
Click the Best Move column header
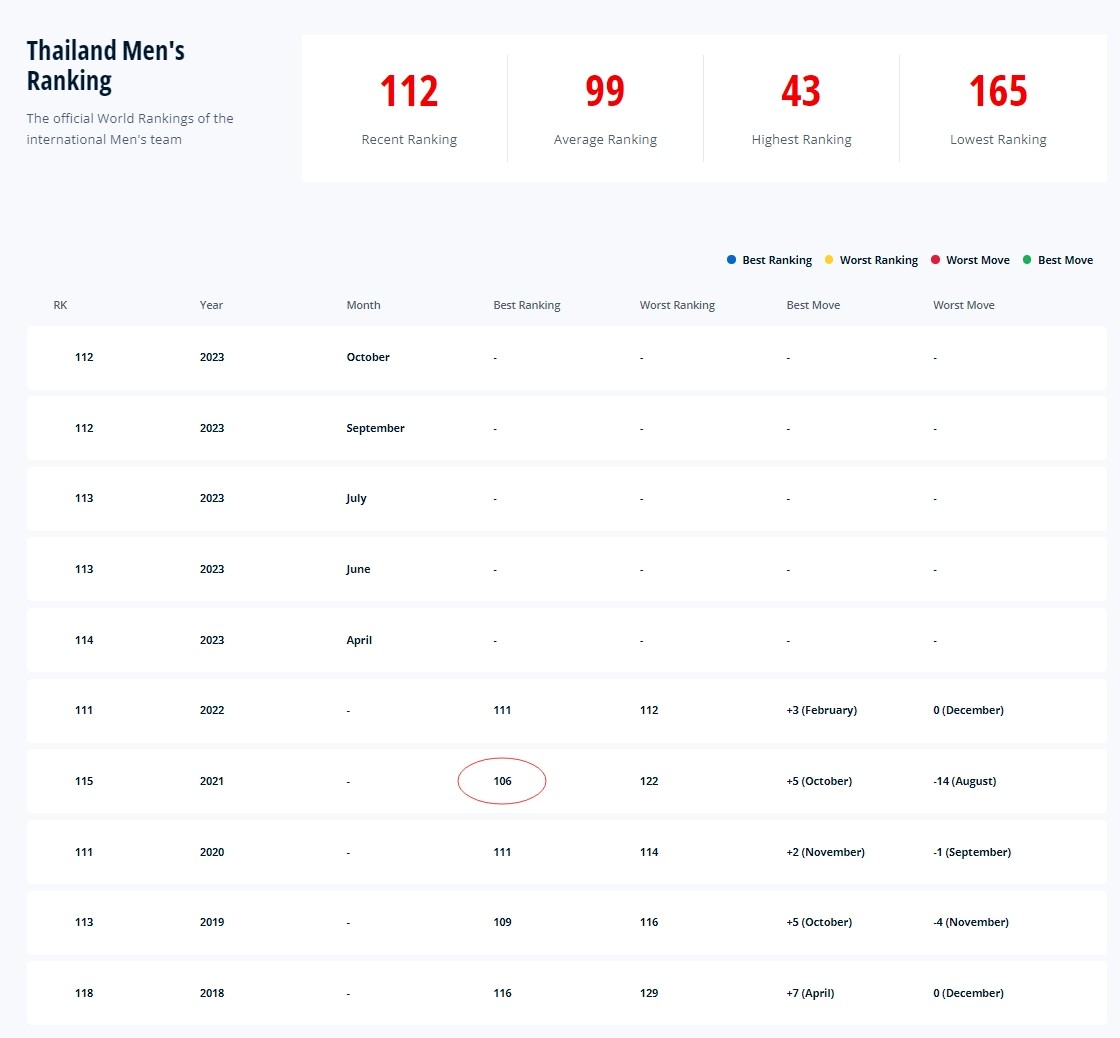[813, 305]
